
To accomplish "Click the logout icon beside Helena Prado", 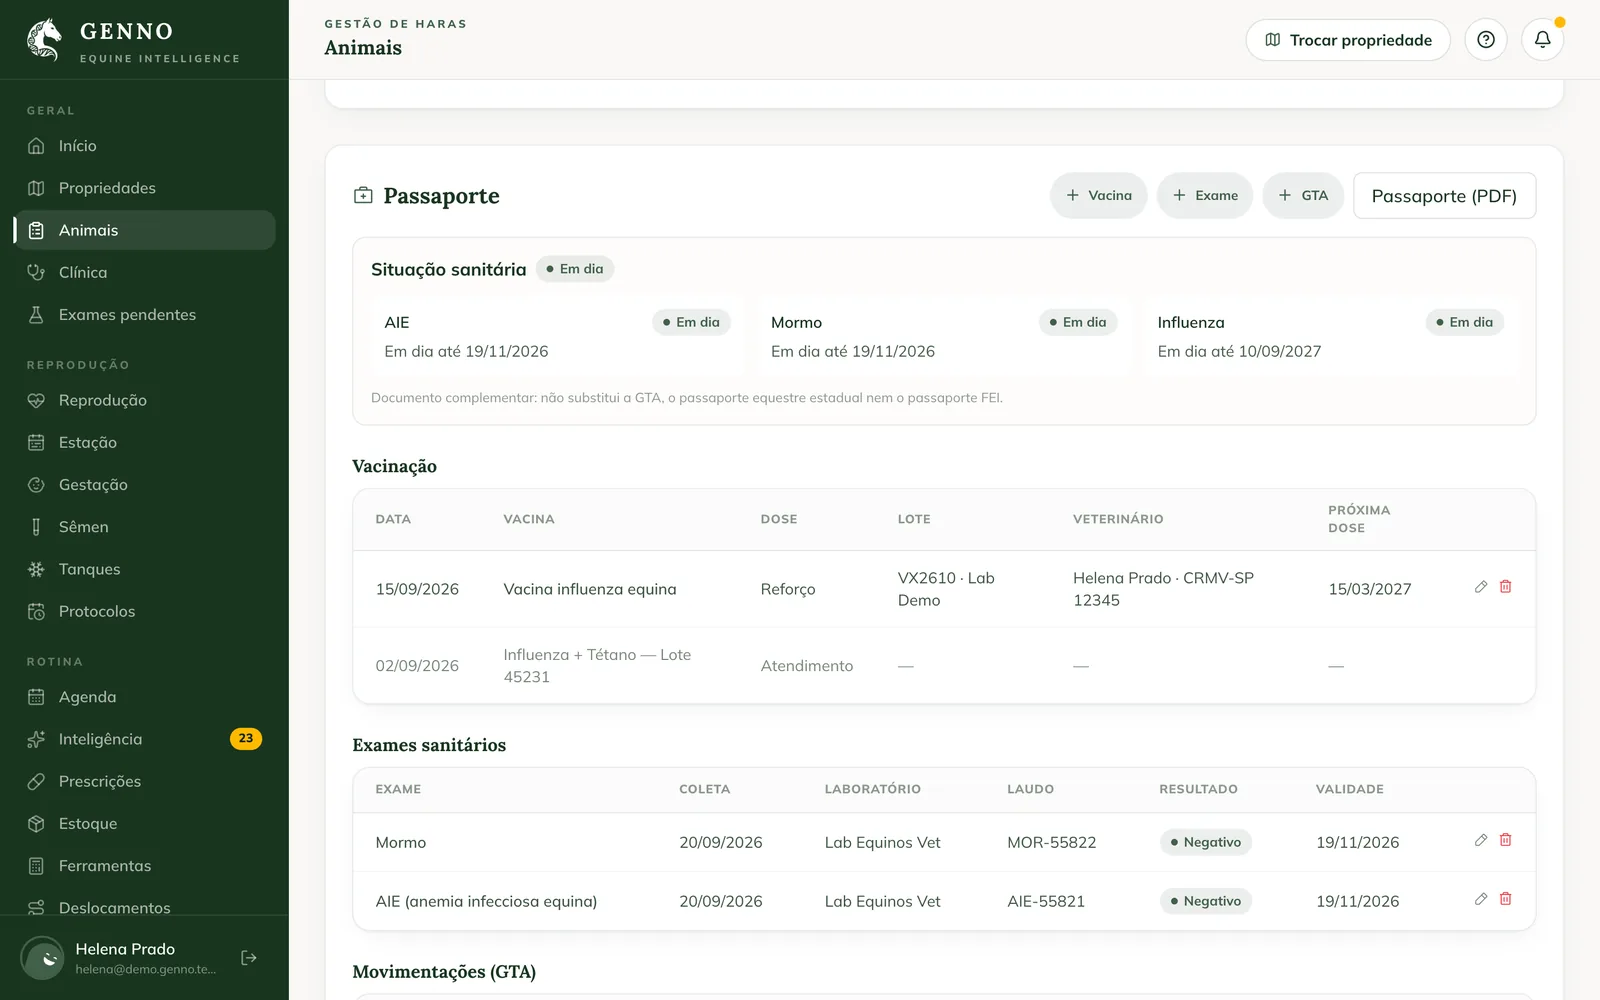I will coord(249,958).
